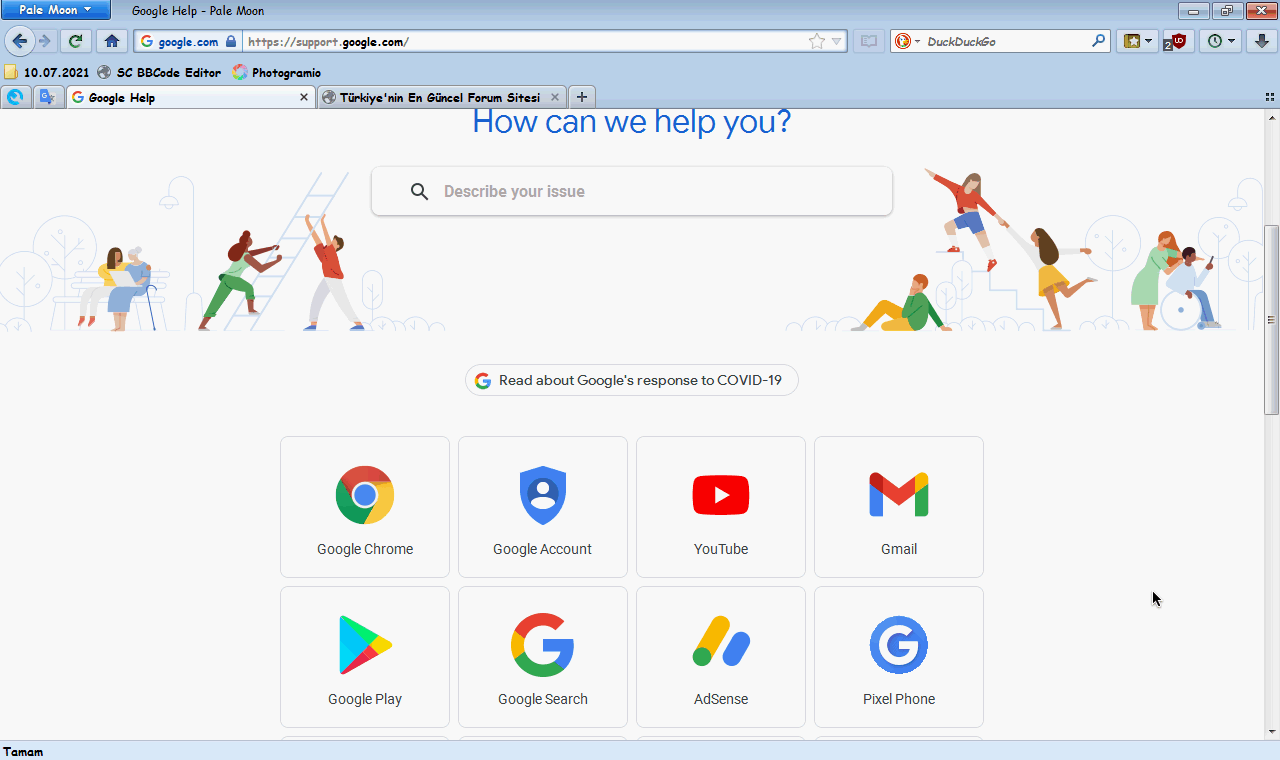
Task: Go back using the back arrow
Action: pos(19,41)
